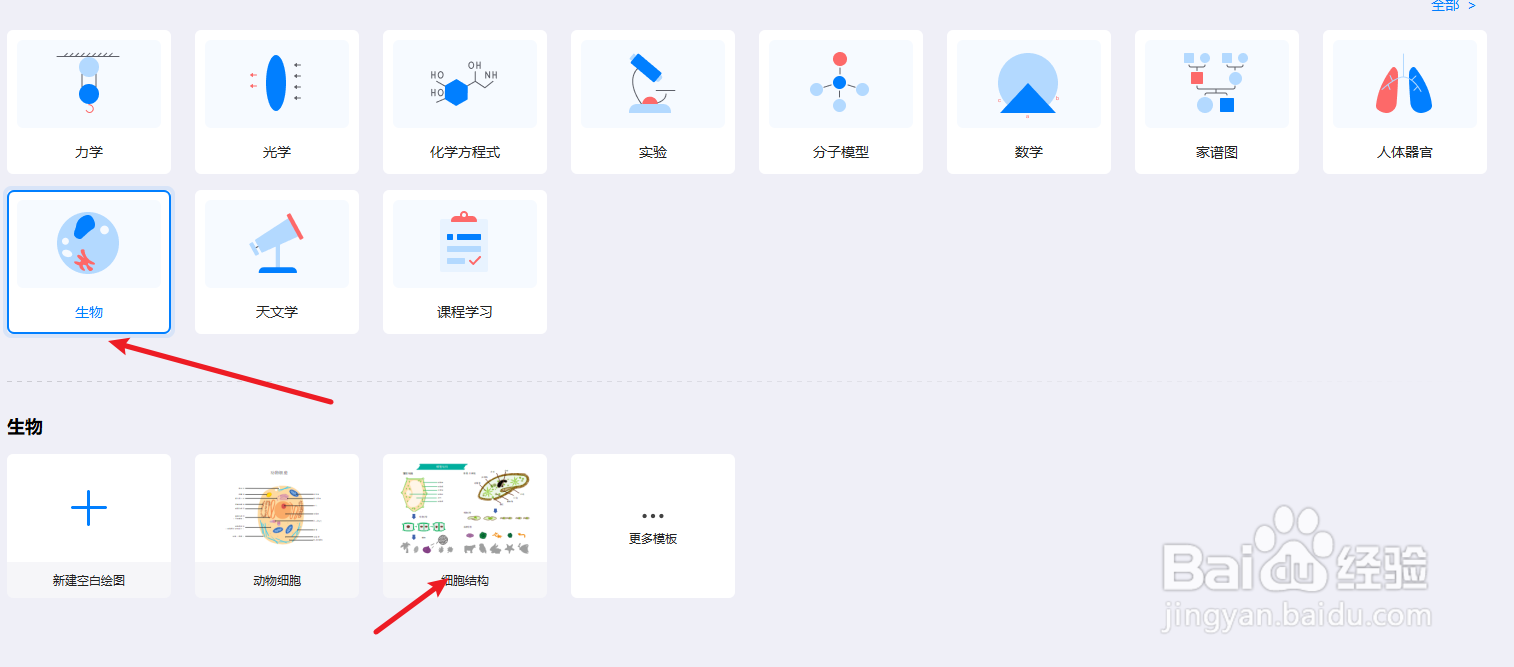Viewport: 1514px width, 667px height.
Task: Click the 实验 microscope icon
Action: [x=652, y=82]
